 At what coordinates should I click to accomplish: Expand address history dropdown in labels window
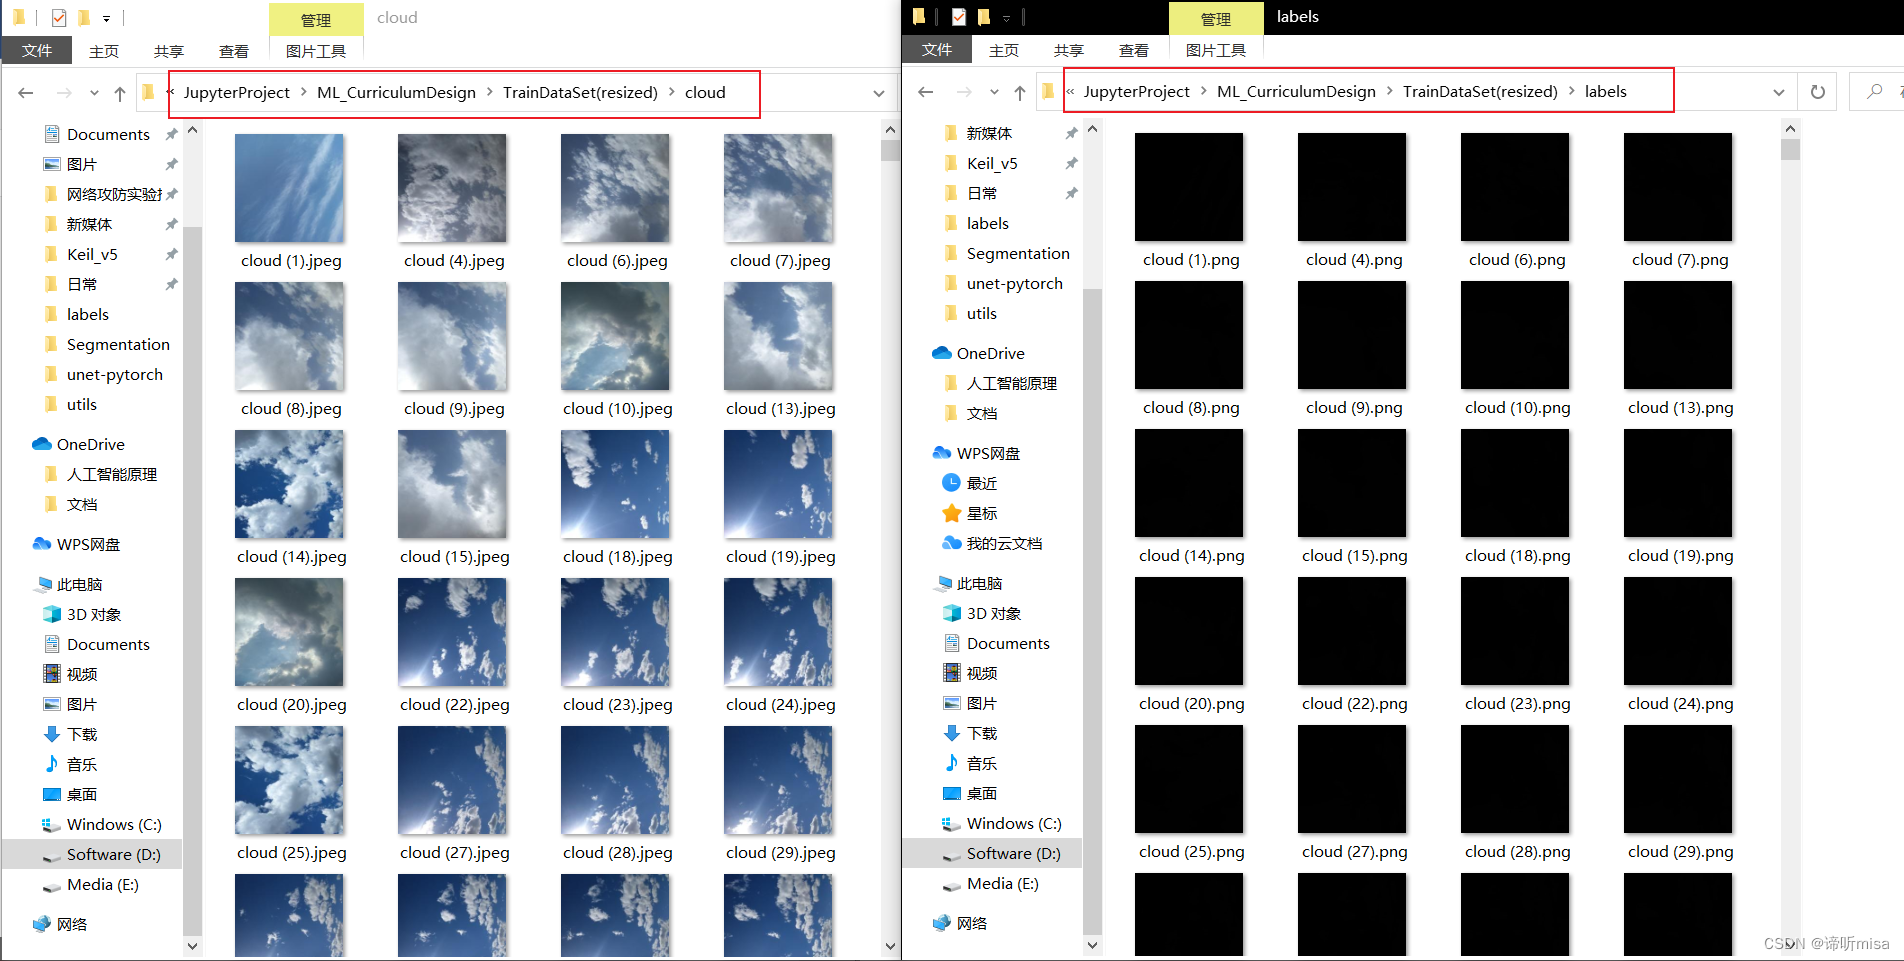pyautogui.click(x=1779, y=92)
